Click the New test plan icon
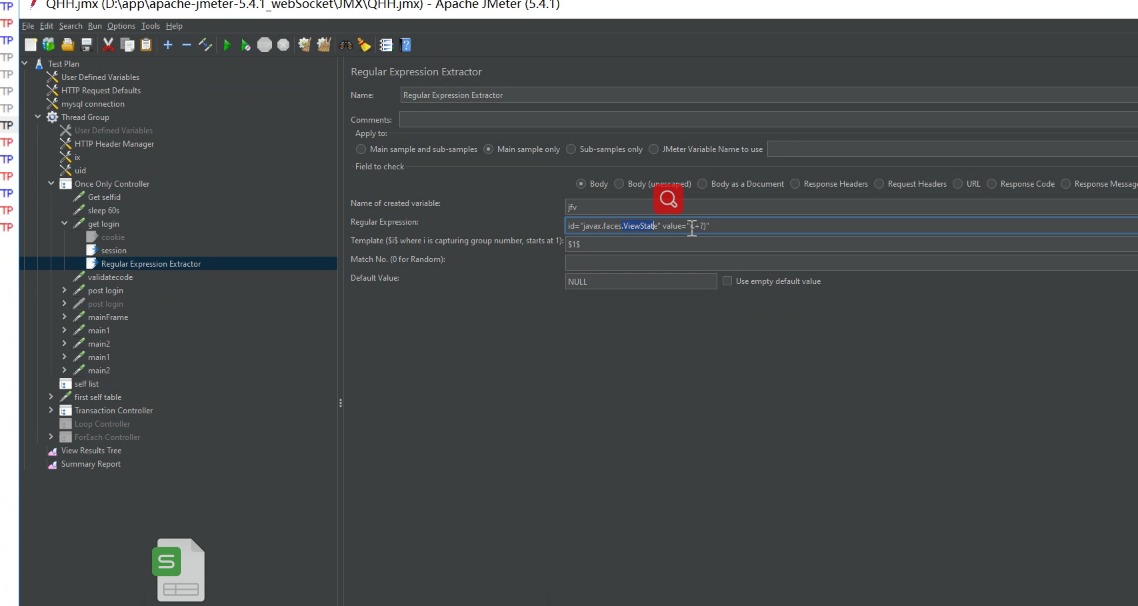This screenshot has height=606, width=1138. tap(30, 45)
